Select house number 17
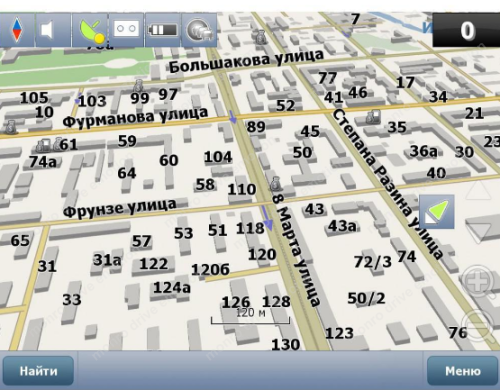Viewport: 500px width, 390px height. tap(405, 82)
